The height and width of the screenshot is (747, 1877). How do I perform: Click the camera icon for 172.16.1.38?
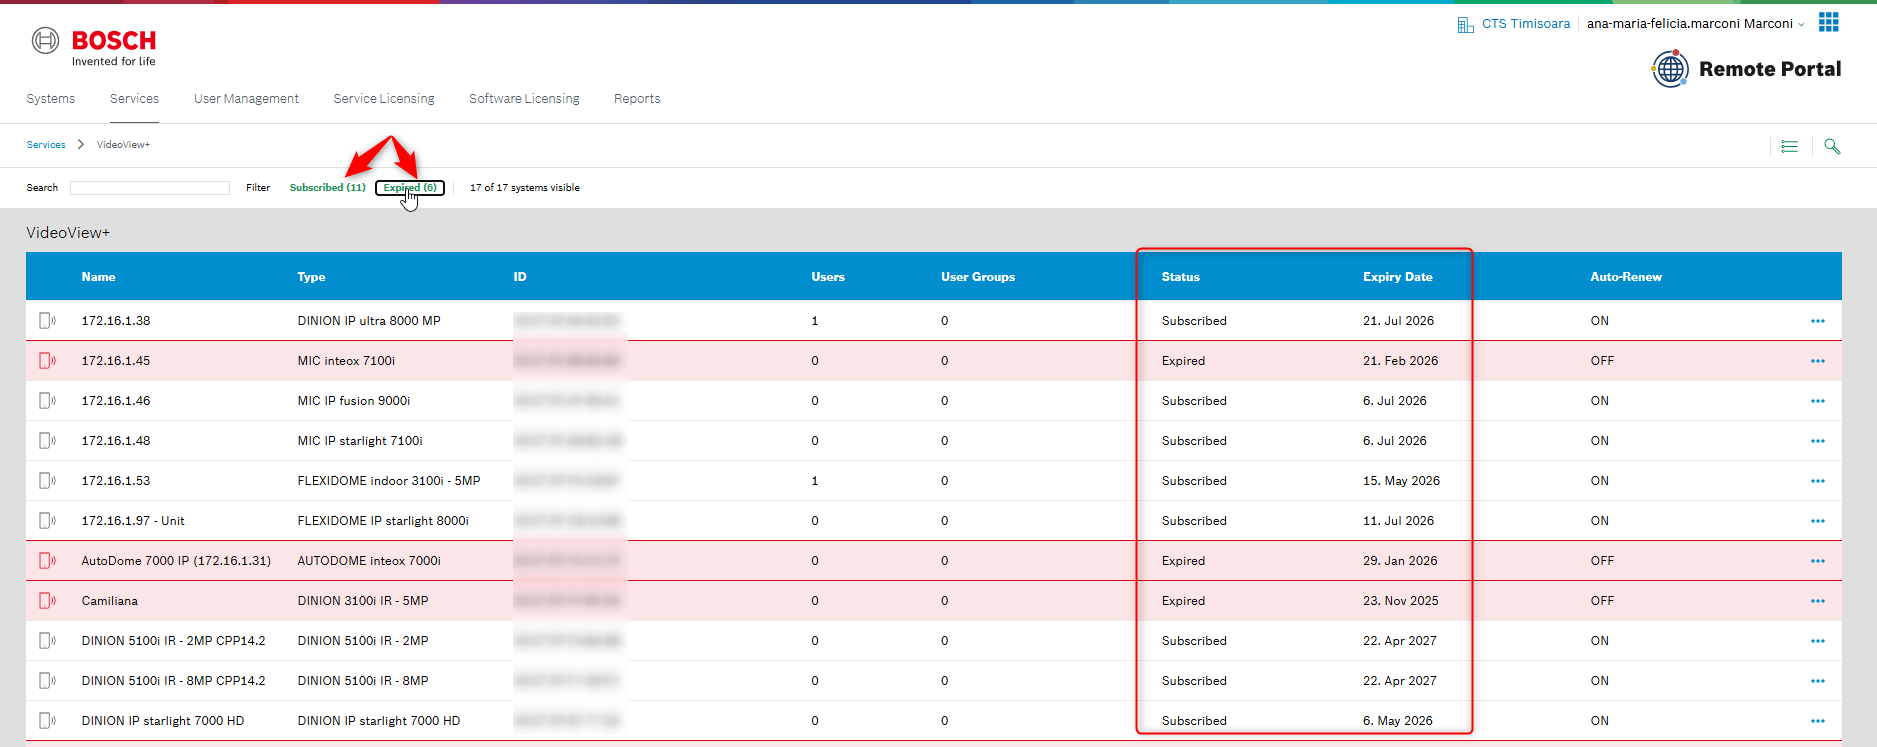[x=46, y=321]
